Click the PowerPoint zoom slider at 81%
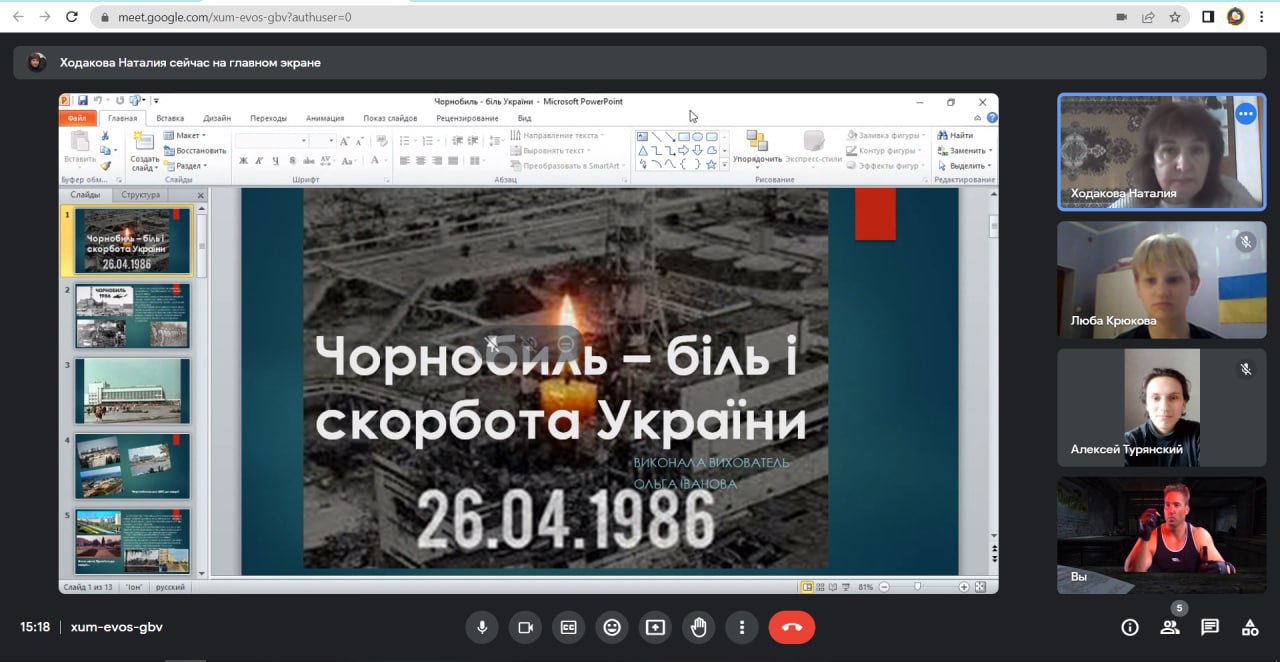This screenshot has width=1280, height=662. click(x=917, y=587)
